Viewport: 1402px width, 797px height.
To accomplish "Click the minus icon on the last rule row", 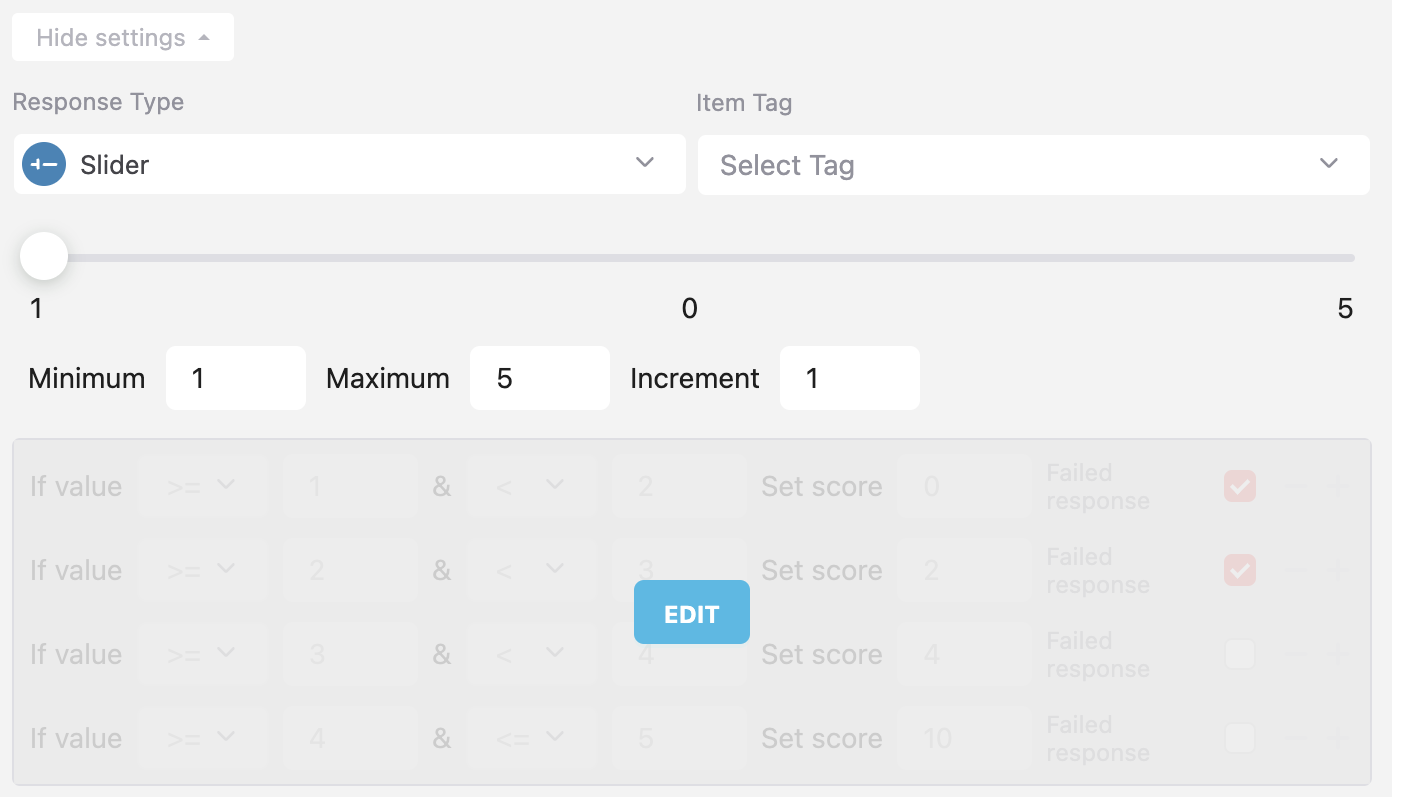I will (x=1295, y=738).
